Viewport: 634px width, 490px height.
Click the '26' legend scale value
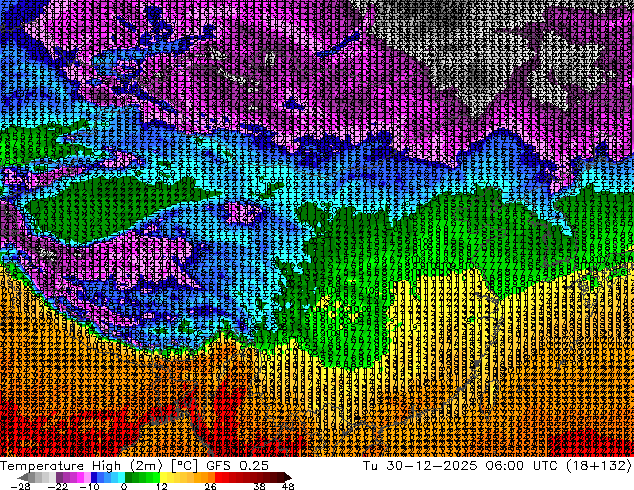coord(210,486)
